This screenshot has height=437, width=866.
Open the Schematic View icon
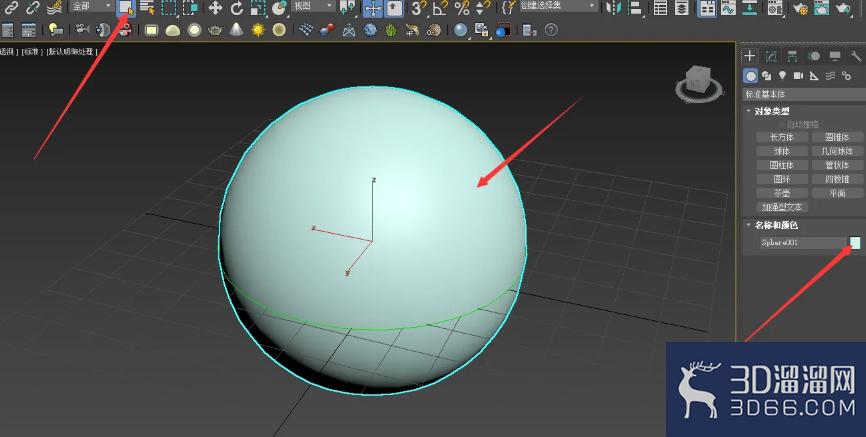click(x=749, y=8)
